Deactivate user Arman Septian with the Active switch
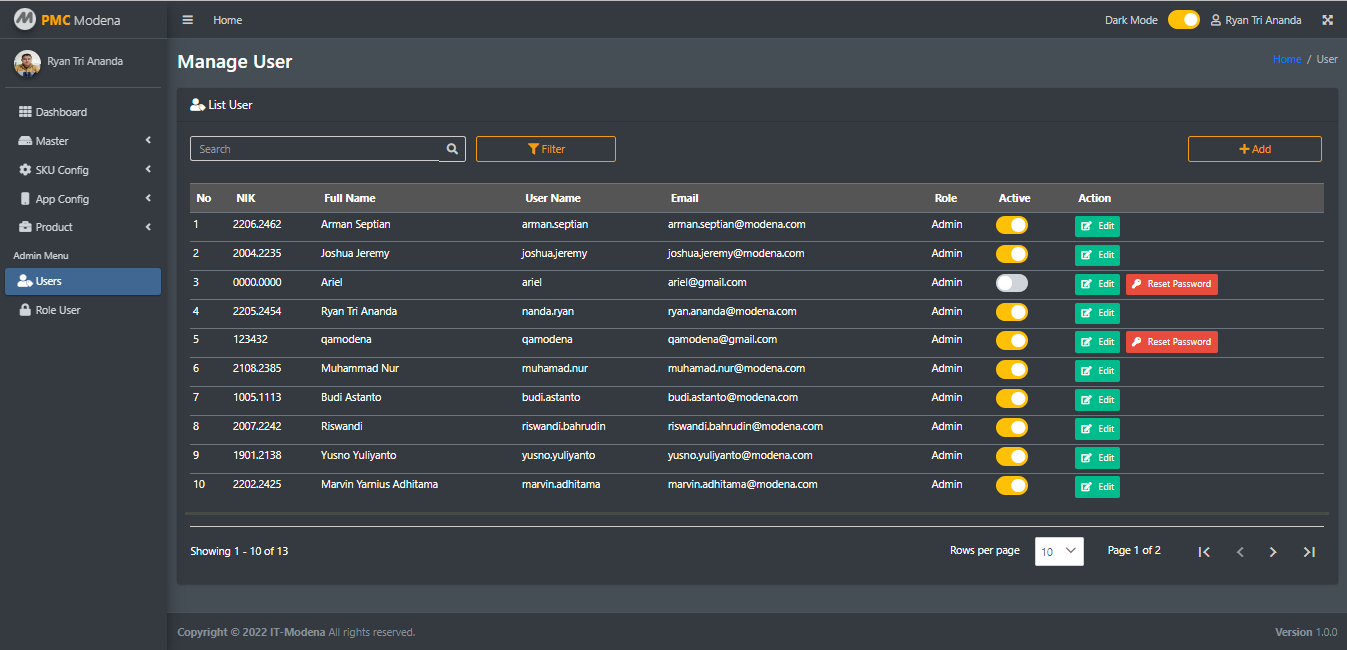Screen dimensions: 1347x650 1012,225
